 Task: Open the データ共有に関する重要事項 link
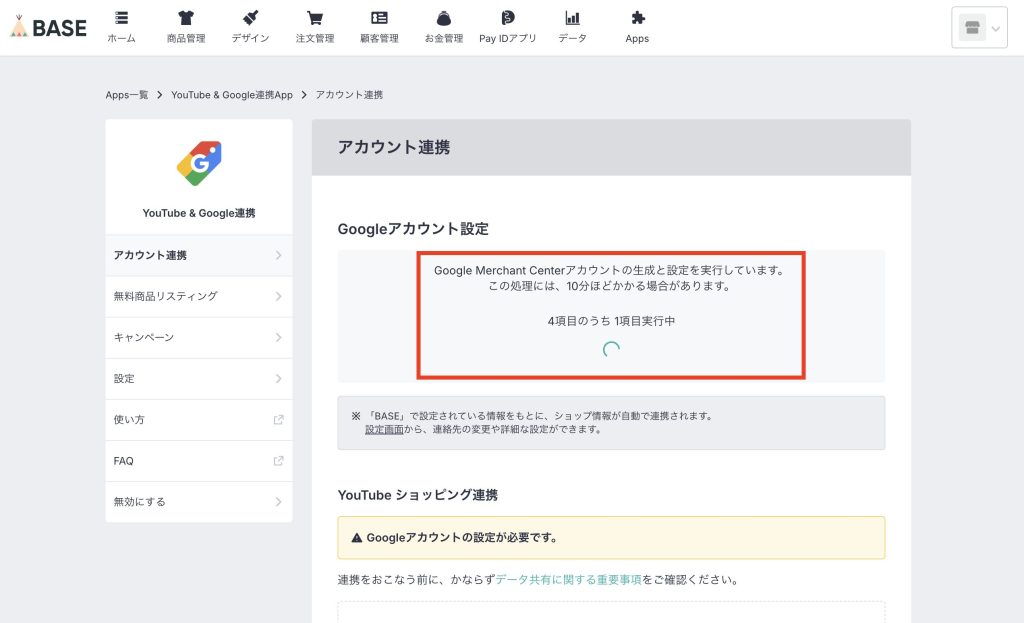click(568, 580)
